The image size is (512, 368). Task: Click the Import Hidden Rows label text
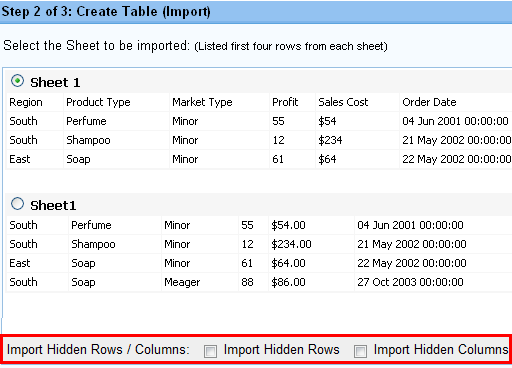coord(282,350)
